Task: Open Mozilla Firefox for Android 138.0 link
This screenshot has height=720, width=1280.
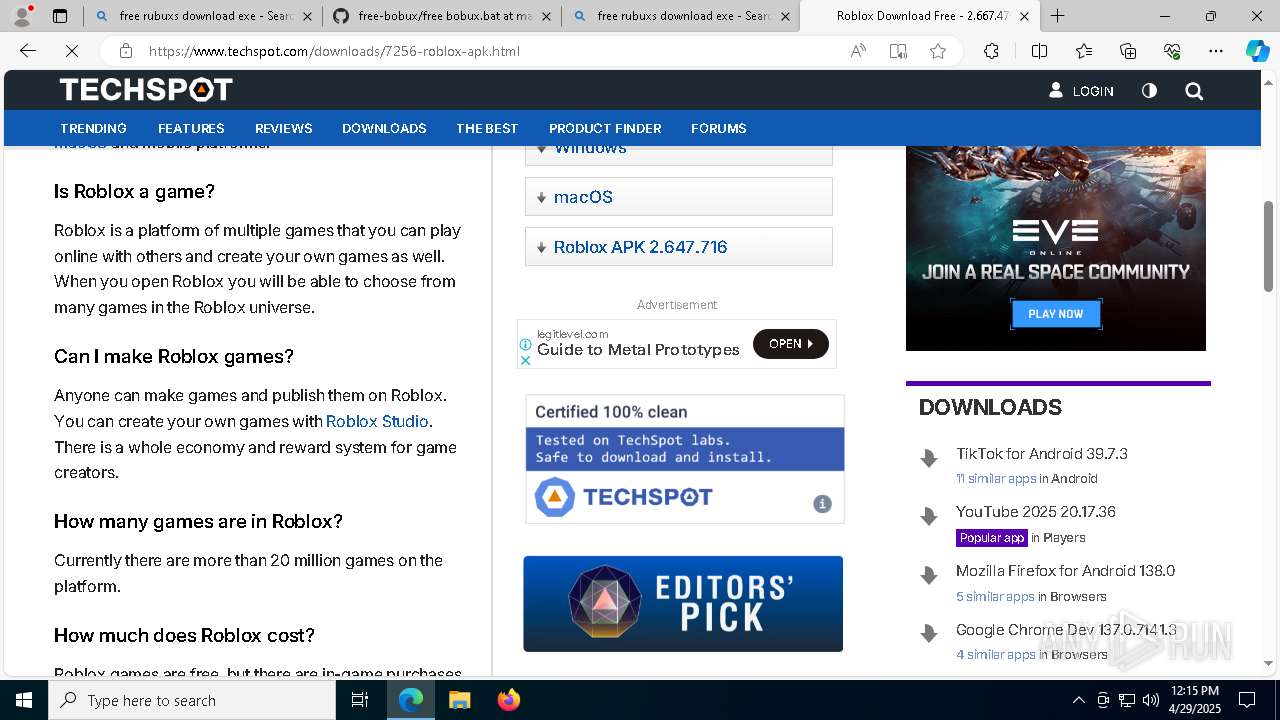Action: [x=1065, y=571]
